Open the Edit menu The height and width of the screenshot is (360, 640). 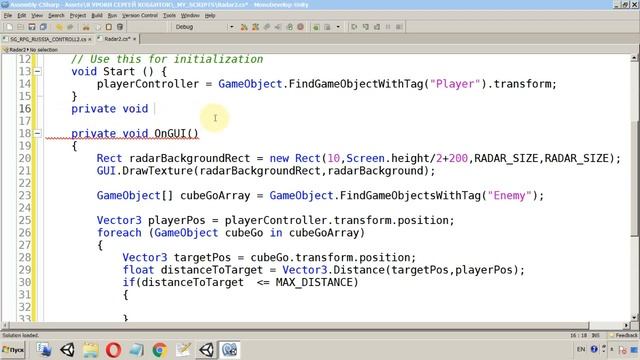click(22, 16)
